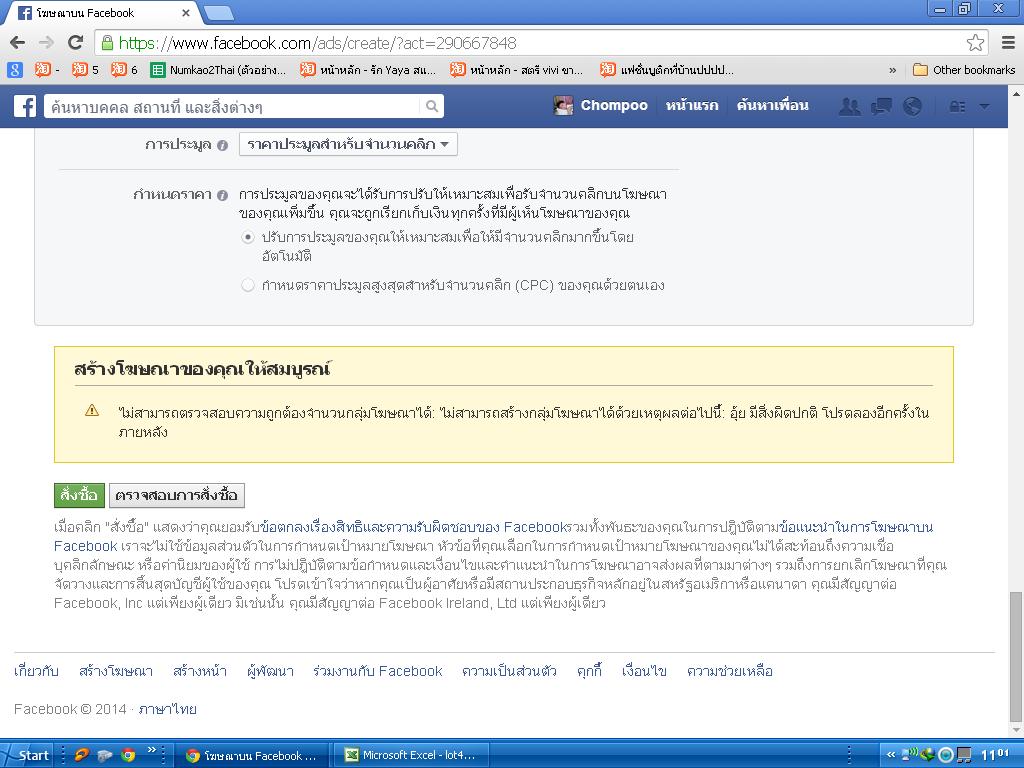1024x768 pixels.
Task: Open privacy shortcuts lock icon
Action: pyautogui.click(x=957, y=106)
